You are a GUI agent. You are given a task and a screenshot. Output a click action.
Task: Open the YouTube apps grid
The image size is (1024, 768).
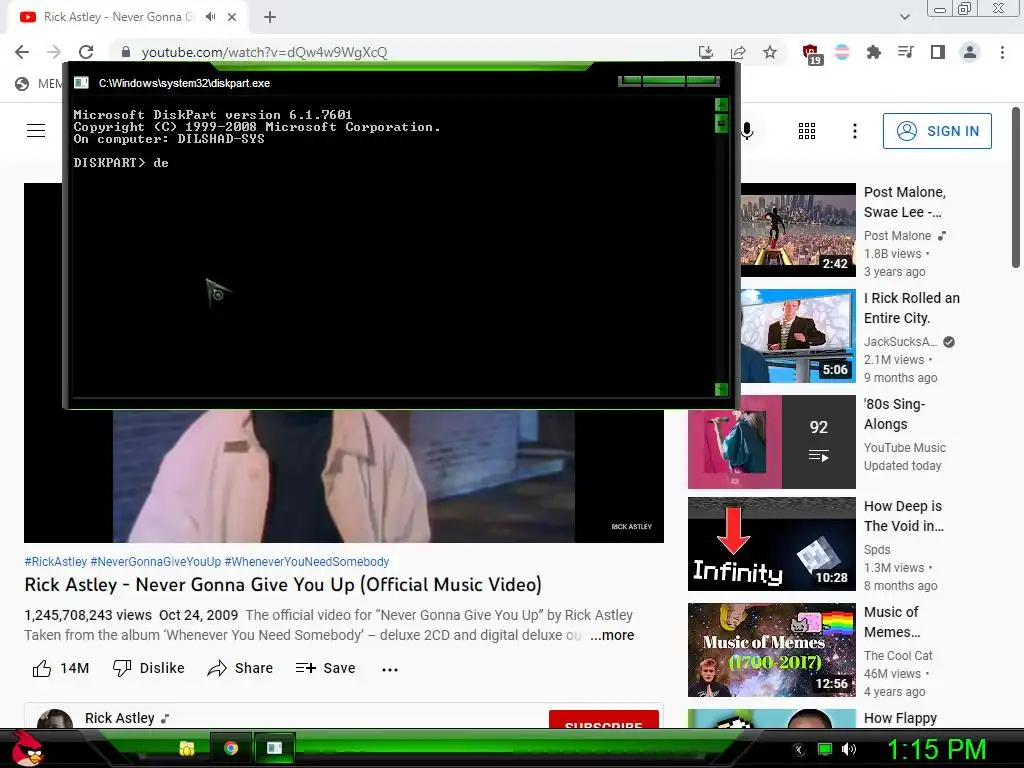[807, 131]
